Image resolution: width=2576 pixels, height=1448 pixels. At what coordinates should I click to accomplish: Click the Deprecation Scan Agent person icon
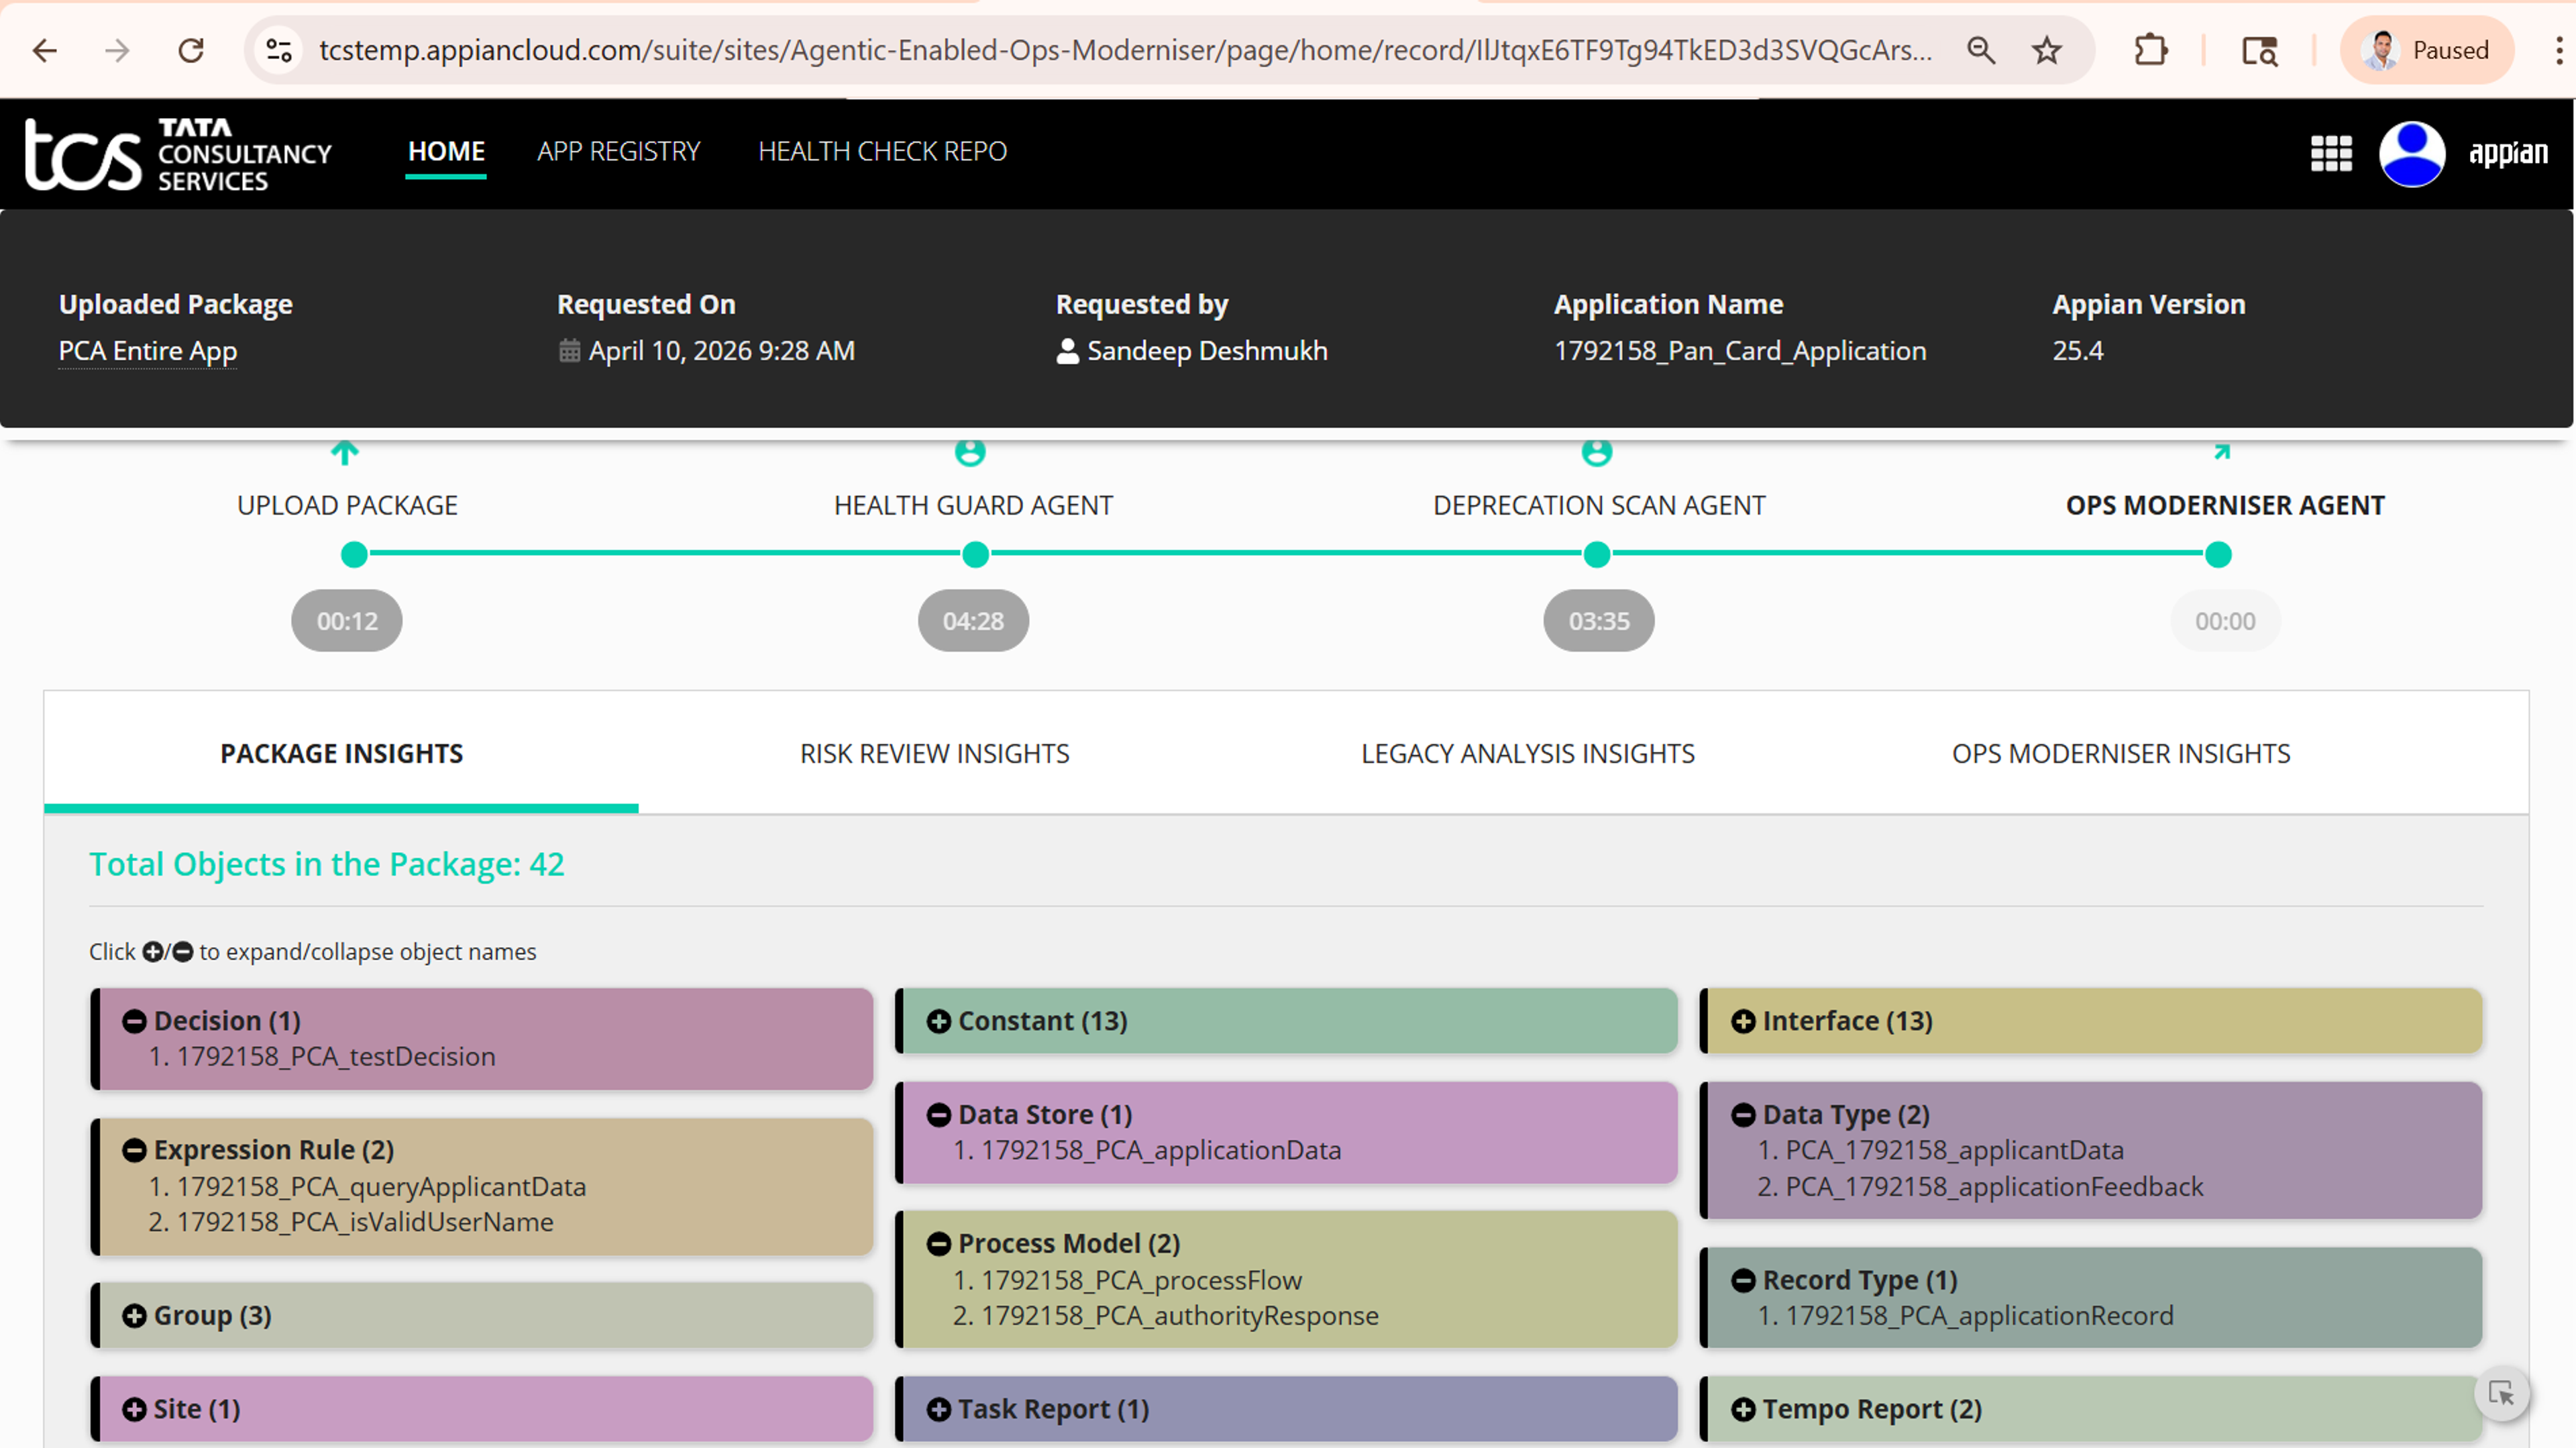pyautogui.click(x=1597, y=453)
